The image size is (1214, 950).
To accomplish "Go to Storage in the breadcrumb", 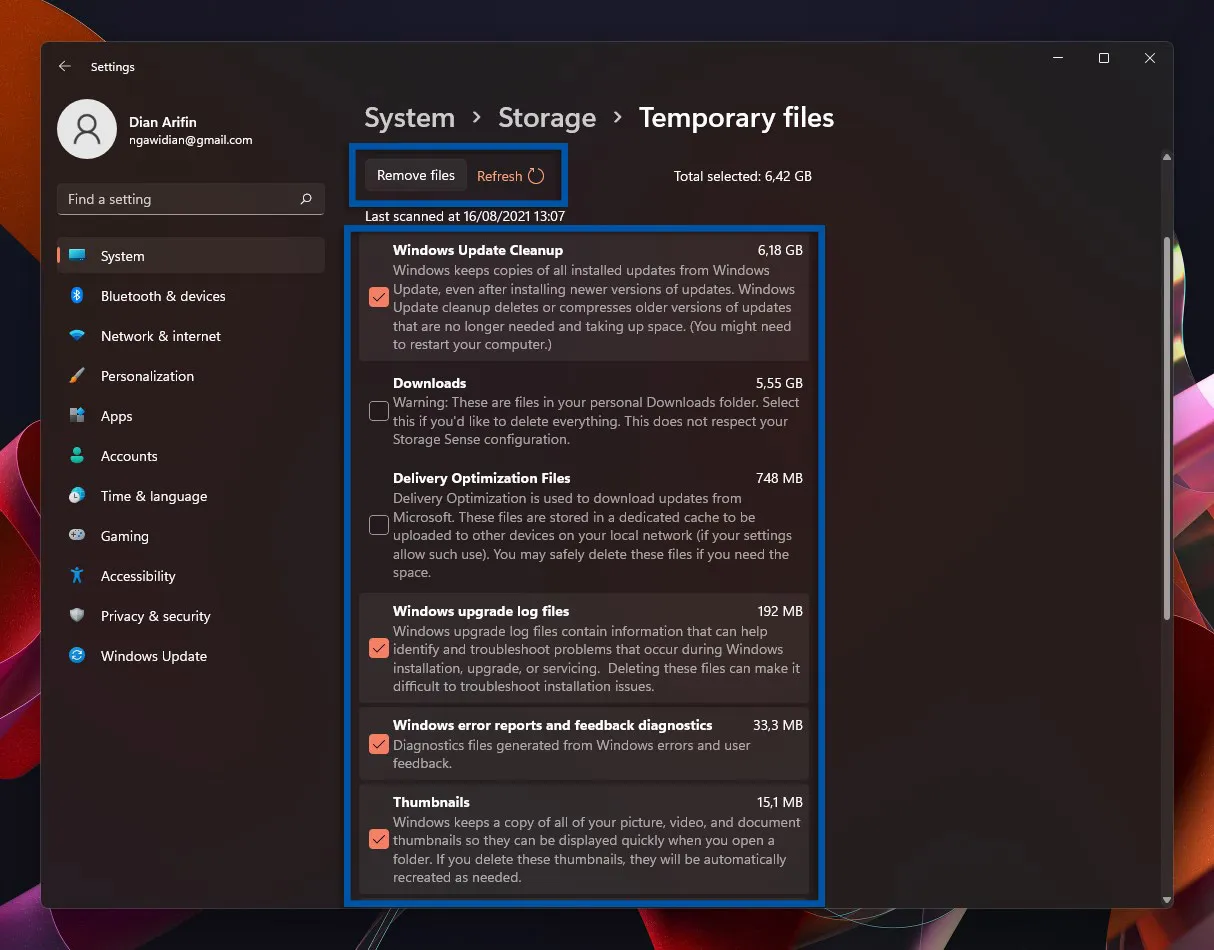I will tap(546, 118).
